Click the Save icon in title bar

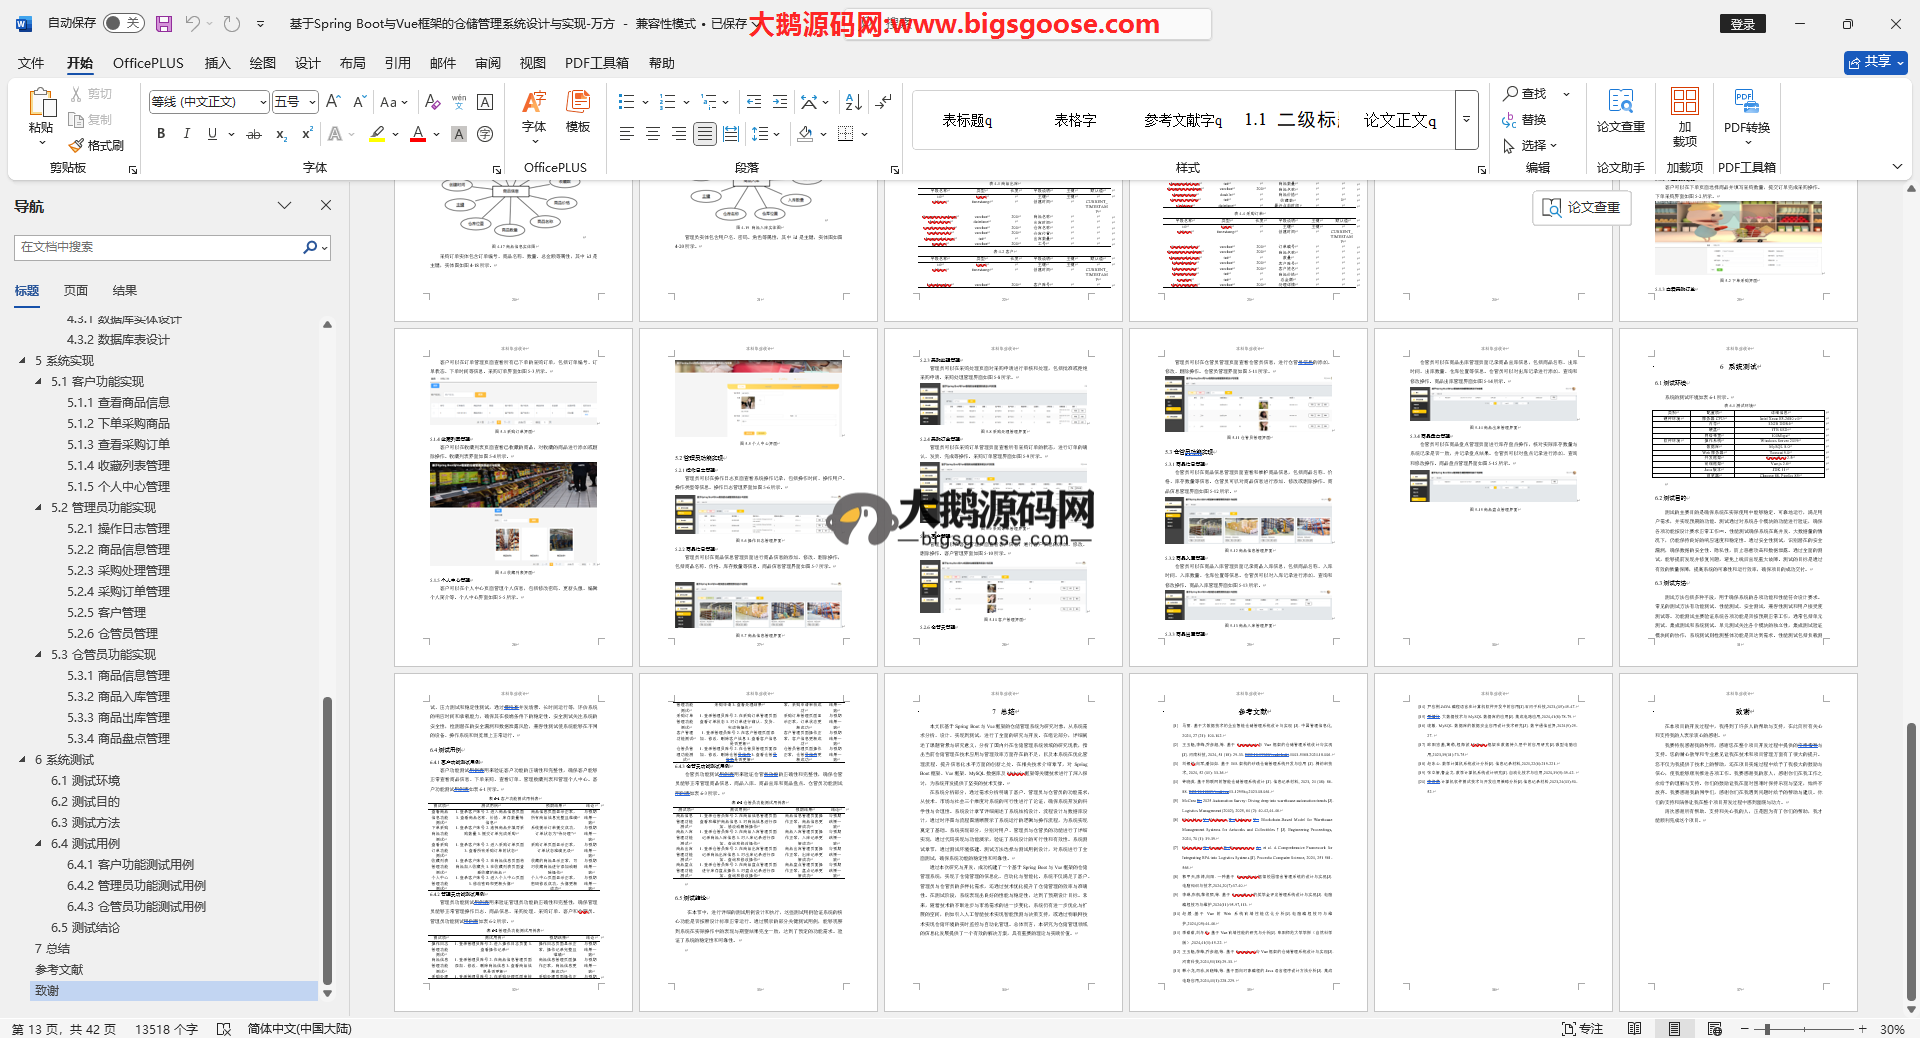[164, 23]
